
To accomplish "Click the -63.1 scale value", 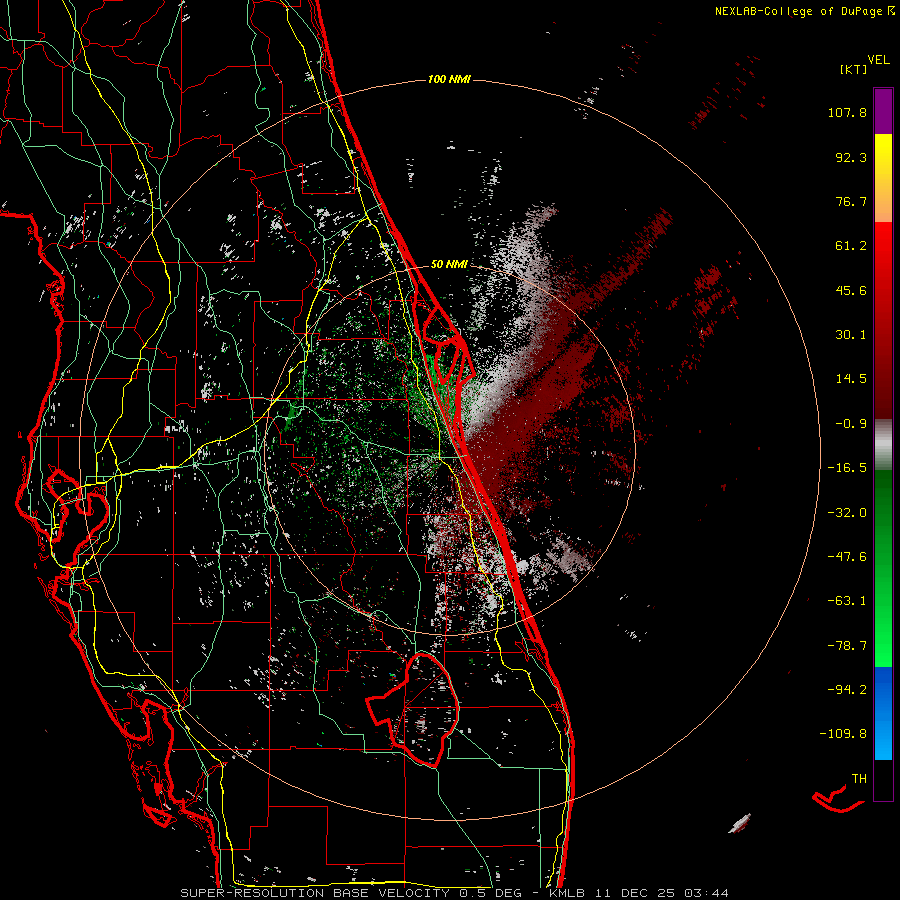I will pos(847,601).
